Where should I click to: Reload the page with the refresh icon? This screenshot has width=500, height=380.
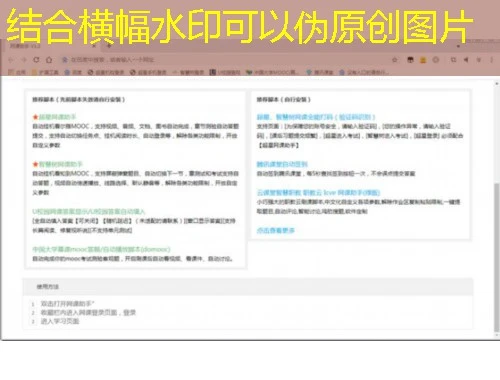point(36,60)
